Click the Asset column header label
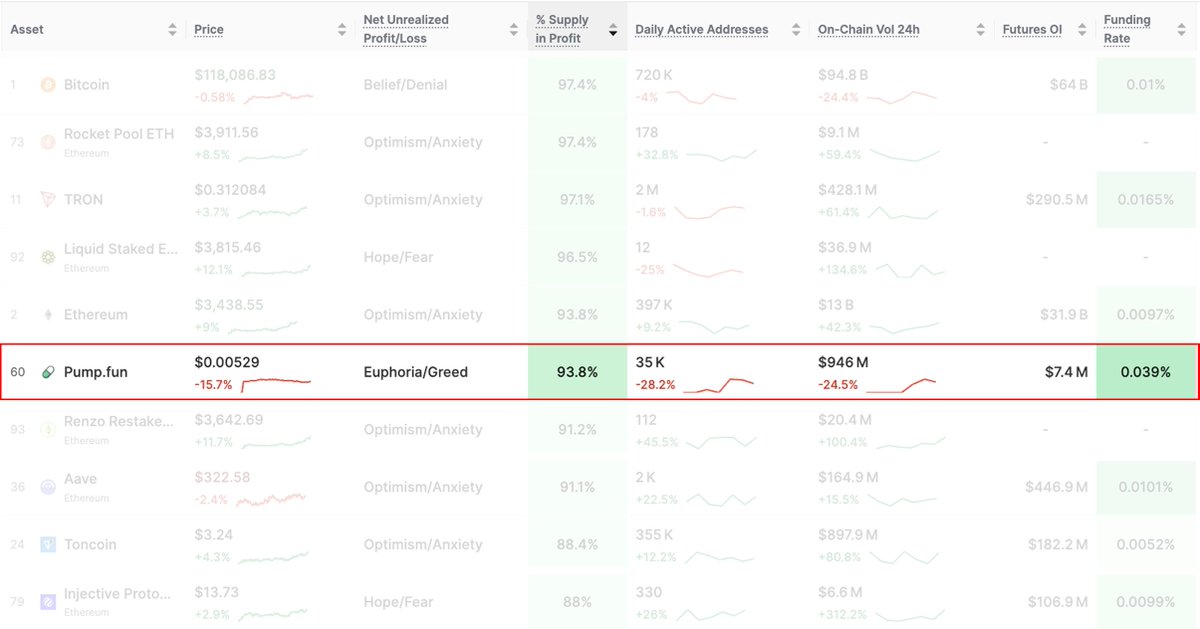1200x629 pixels. (x=27, y=30)
